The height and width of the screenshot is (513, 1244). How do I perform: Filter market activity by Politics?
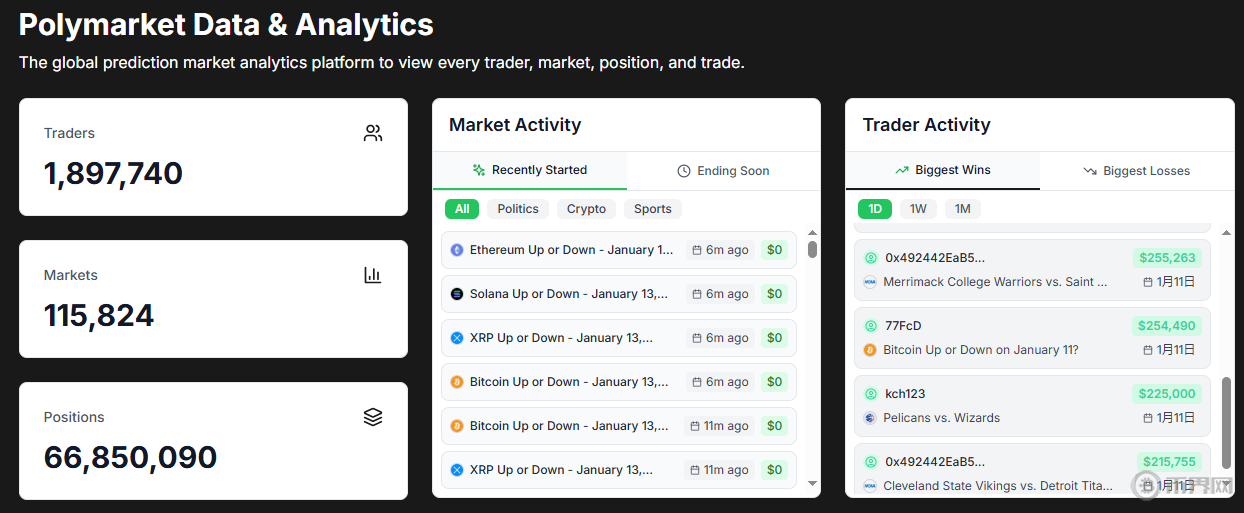[518, 209]
